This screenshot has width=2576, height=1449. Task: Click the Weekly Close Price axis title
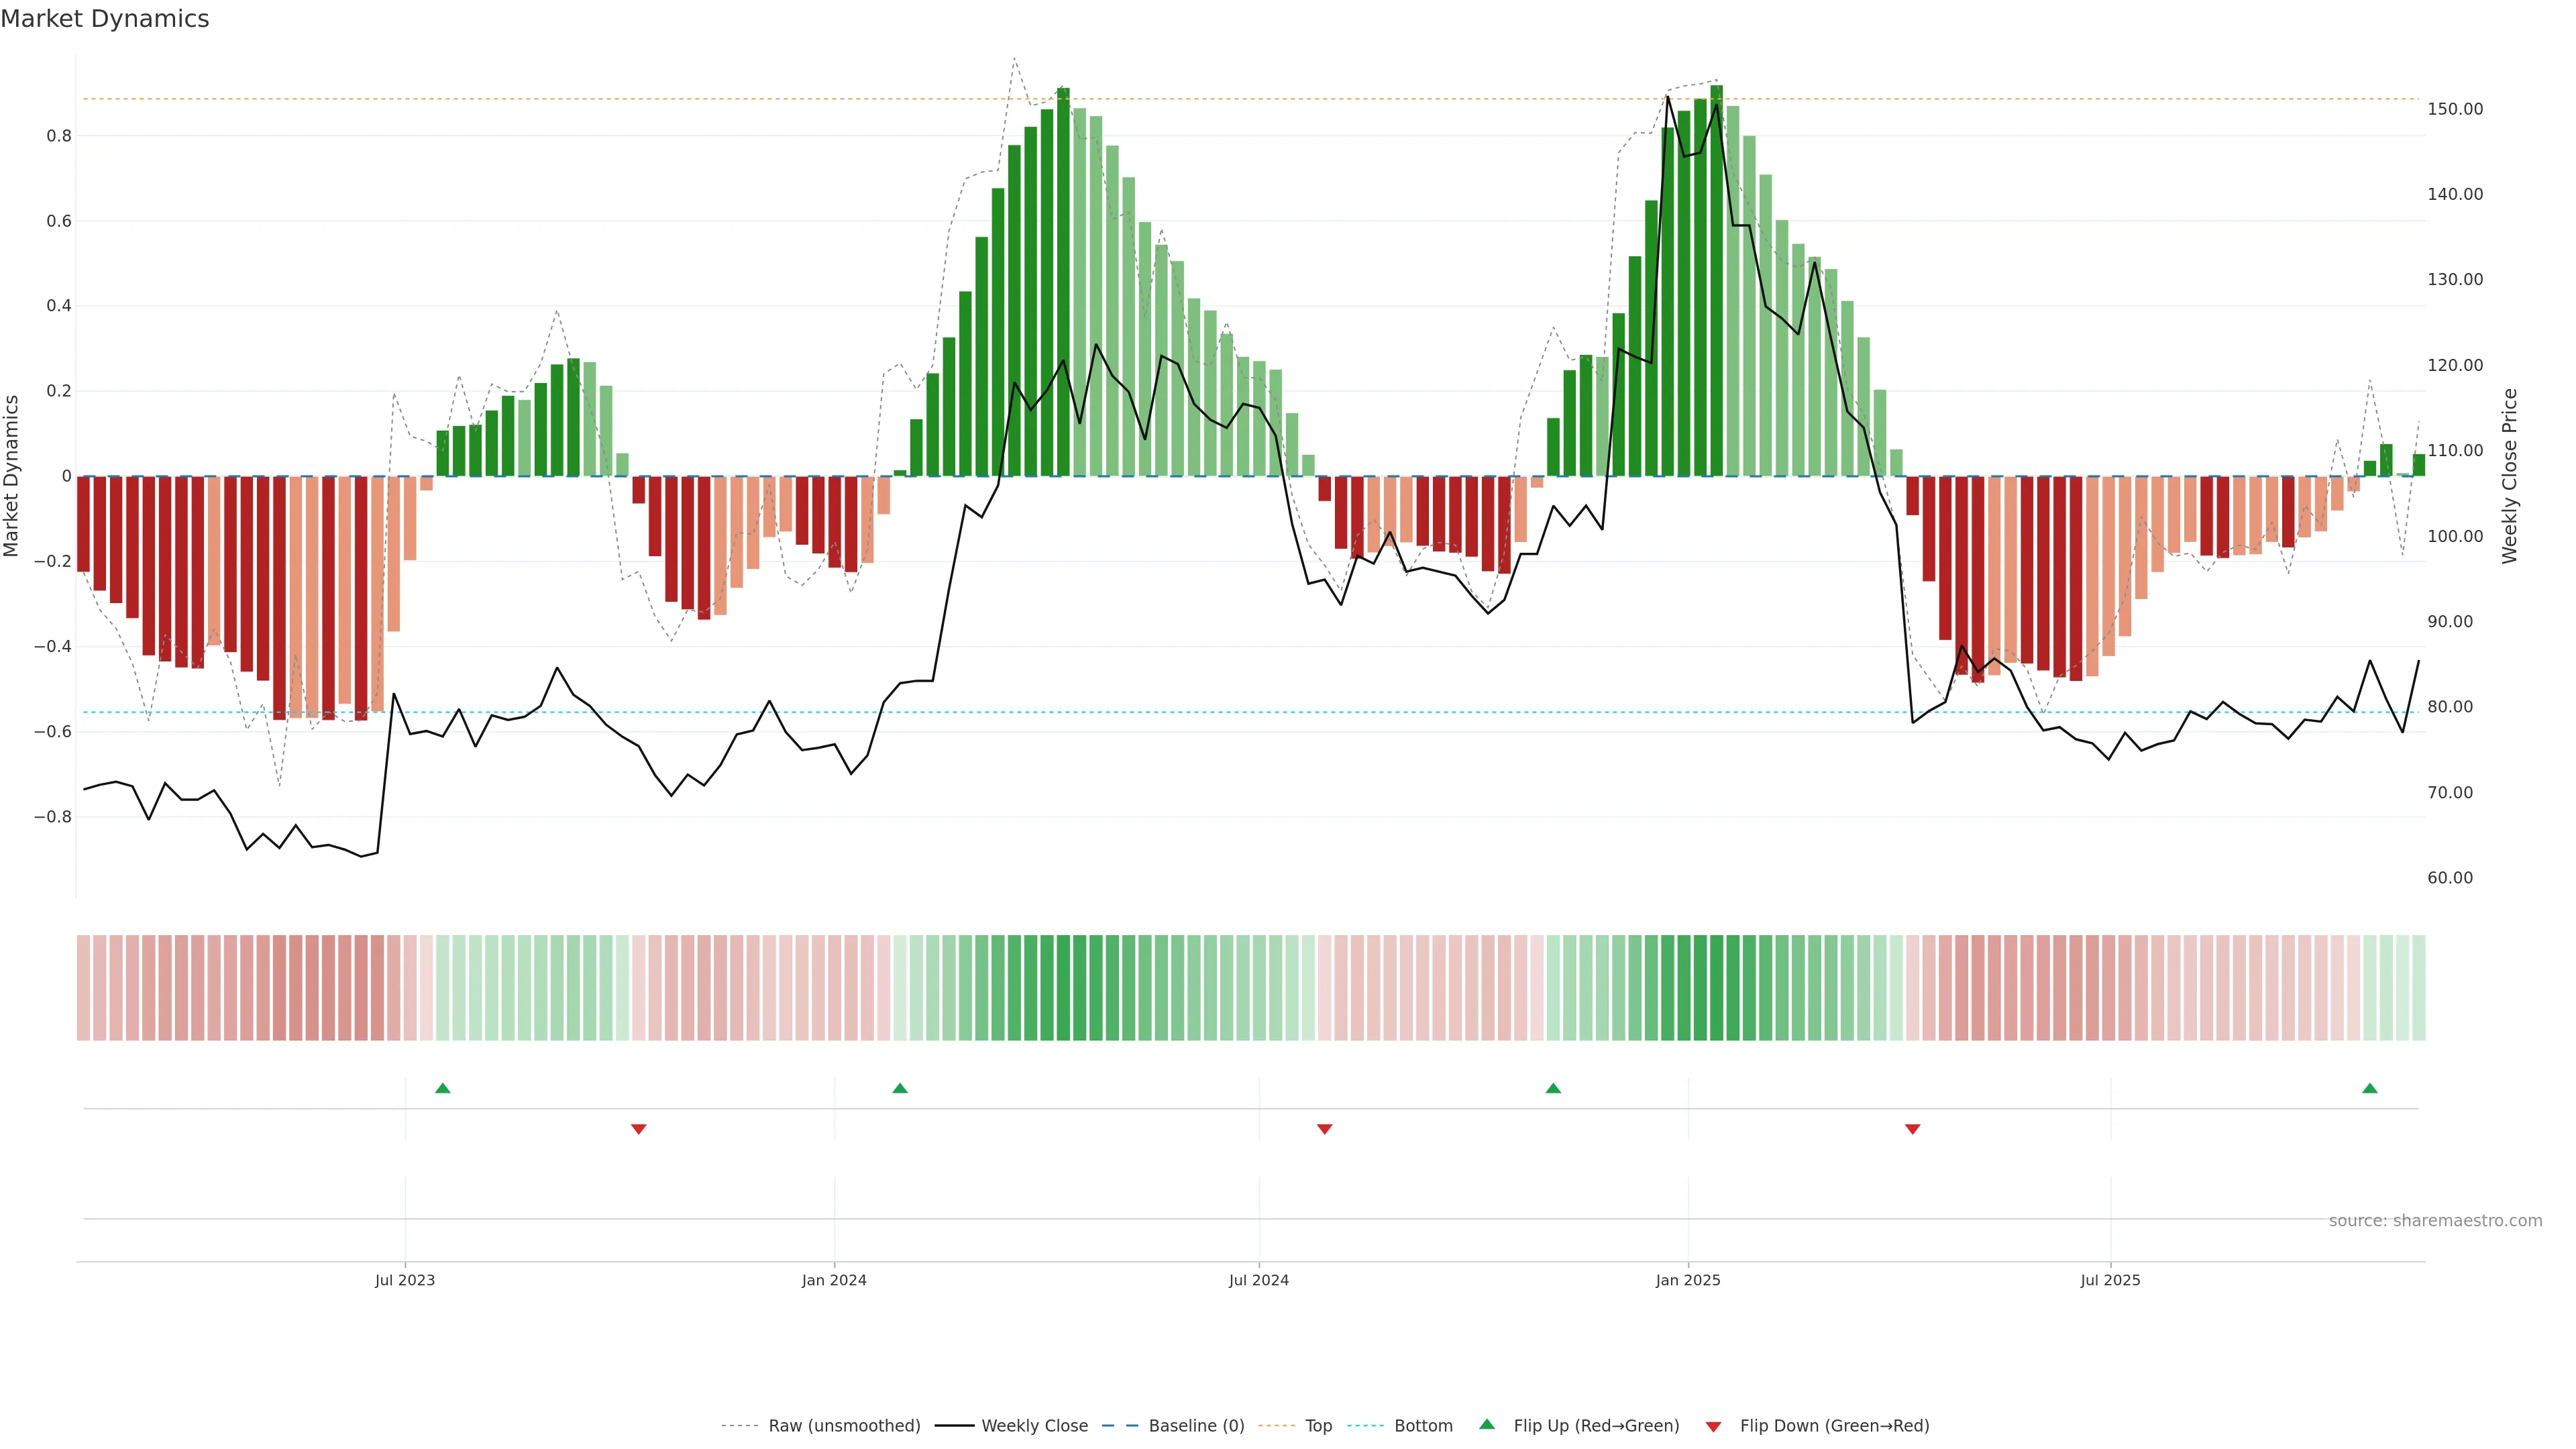tap(2510, 476)
